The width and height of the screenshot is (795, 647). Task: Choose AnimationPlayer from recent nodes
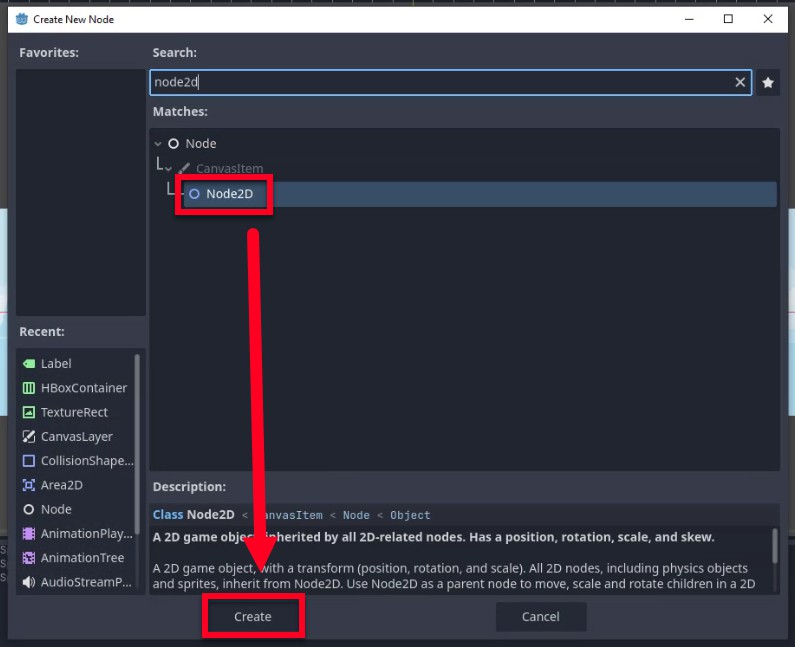(86, 533)
